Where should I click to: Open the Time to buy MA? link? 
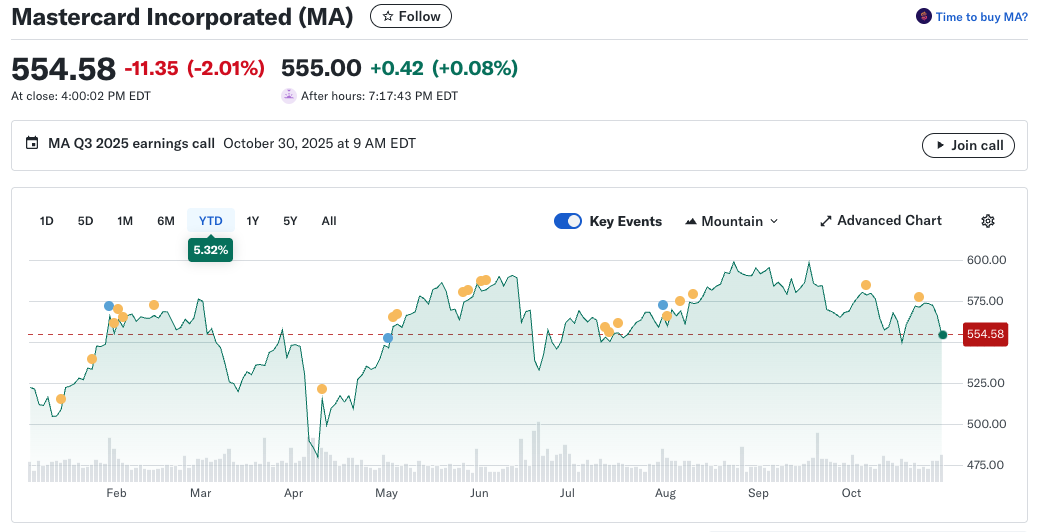click(981, 17)
